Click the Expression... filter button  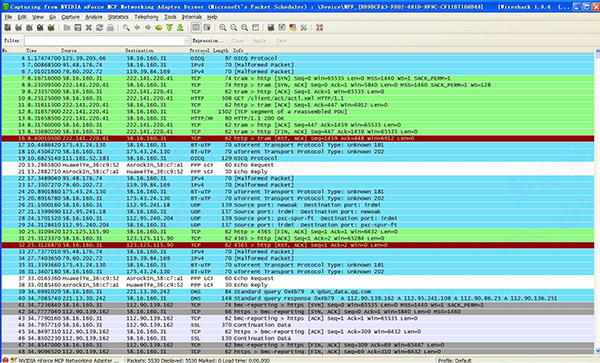(x=208, y=41)
